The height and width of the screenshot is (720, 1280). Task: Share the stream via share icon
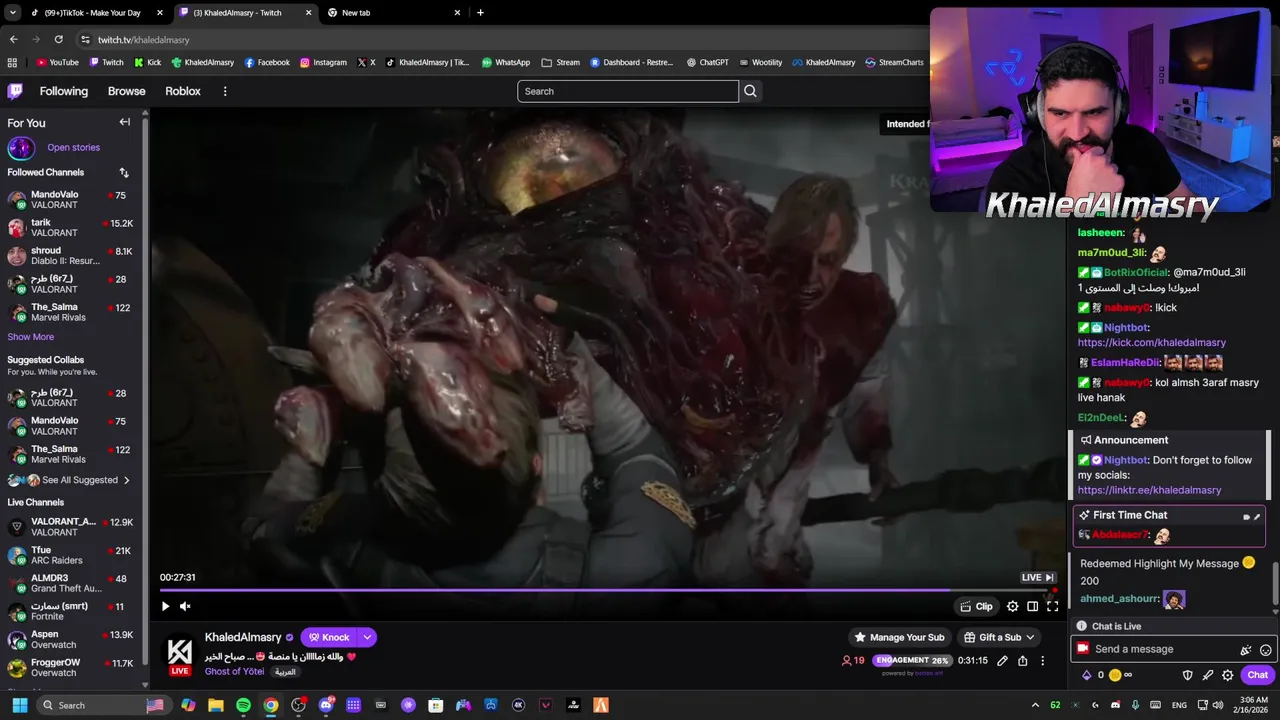pos(1022,660)
